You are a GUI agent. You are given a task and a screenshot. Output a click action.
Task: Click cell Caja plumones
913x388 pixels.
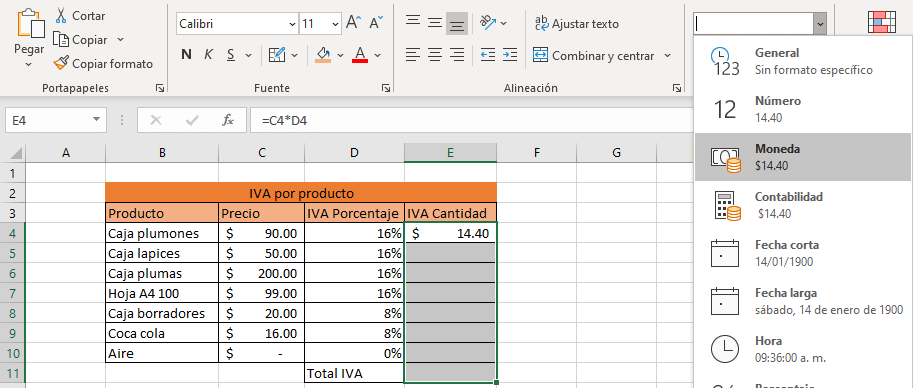pyautogui.click(x=162, y=234)
